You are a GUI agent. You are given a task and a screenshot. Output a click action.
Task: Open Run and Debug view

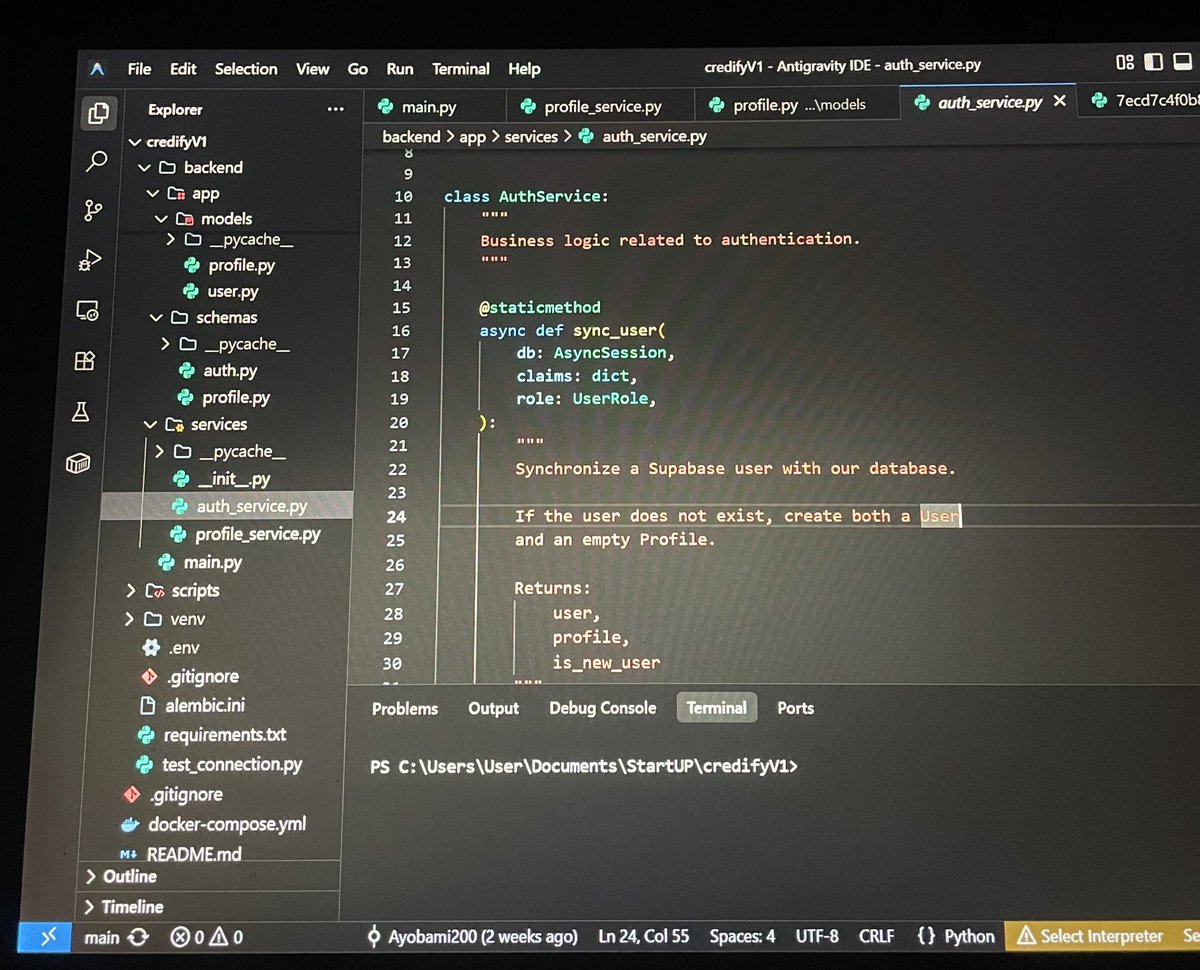[90, 260]
